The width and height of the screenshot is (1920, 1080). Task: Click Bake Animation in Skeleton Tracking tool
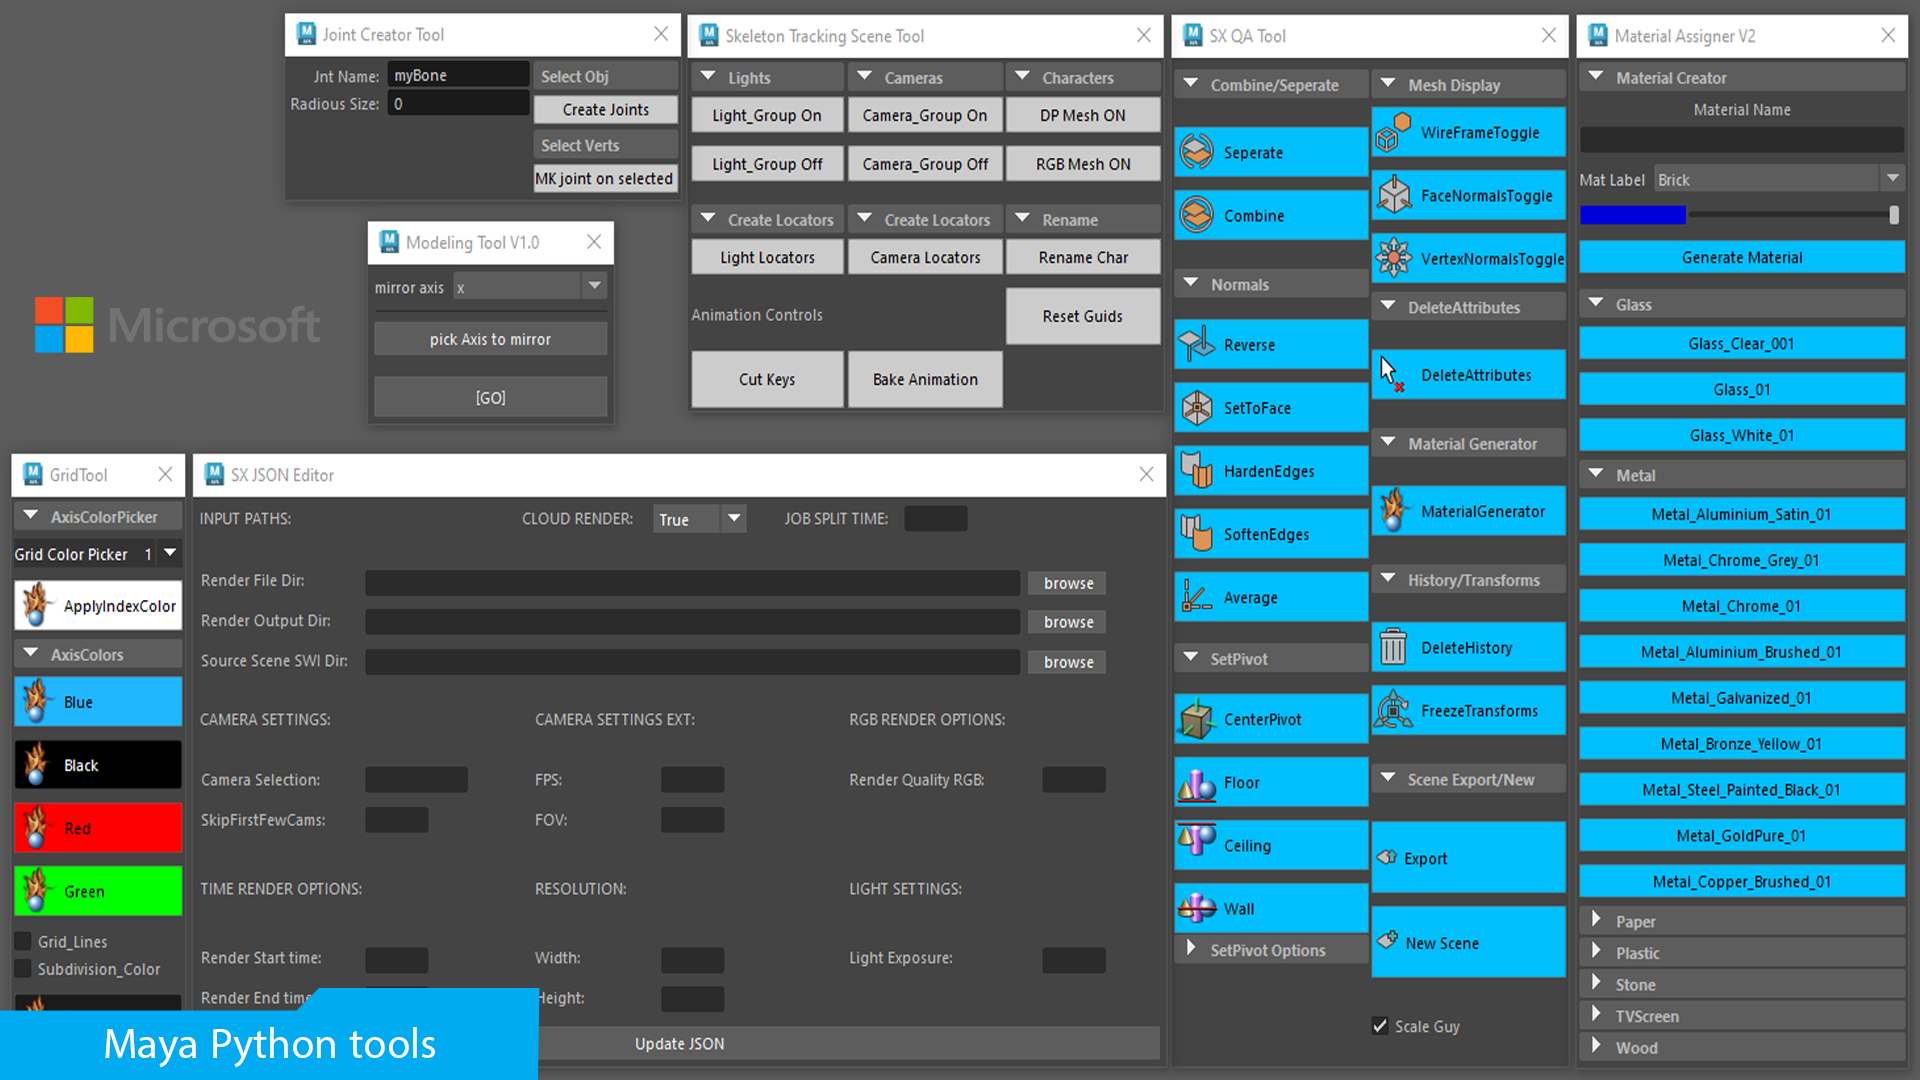[x=924, y=379]
